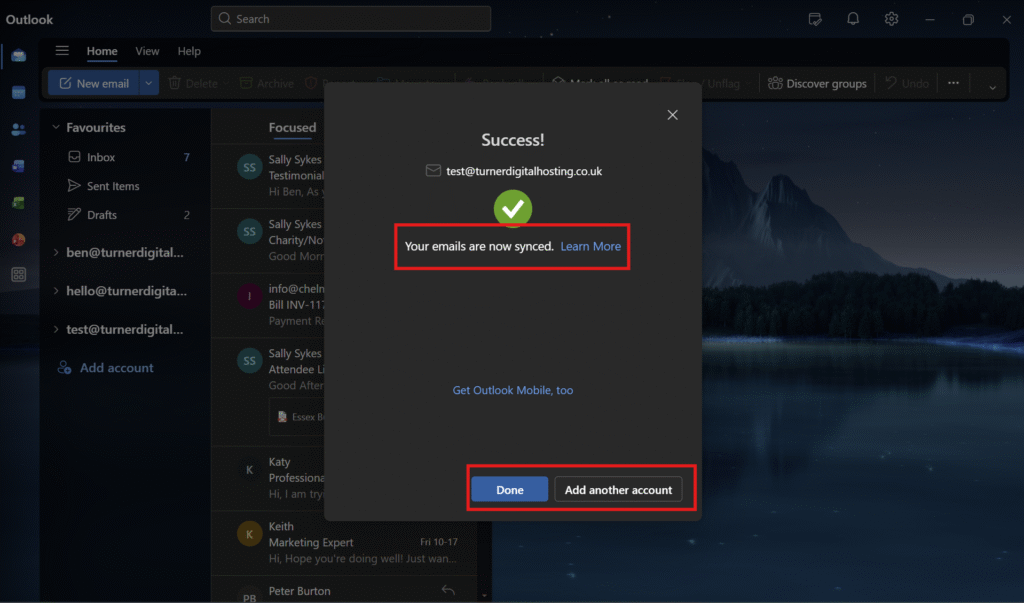This screenshot has height=603, width=1024.
Task: Open the My Day calendar-check icon
Action: click(x=815, y=19)
